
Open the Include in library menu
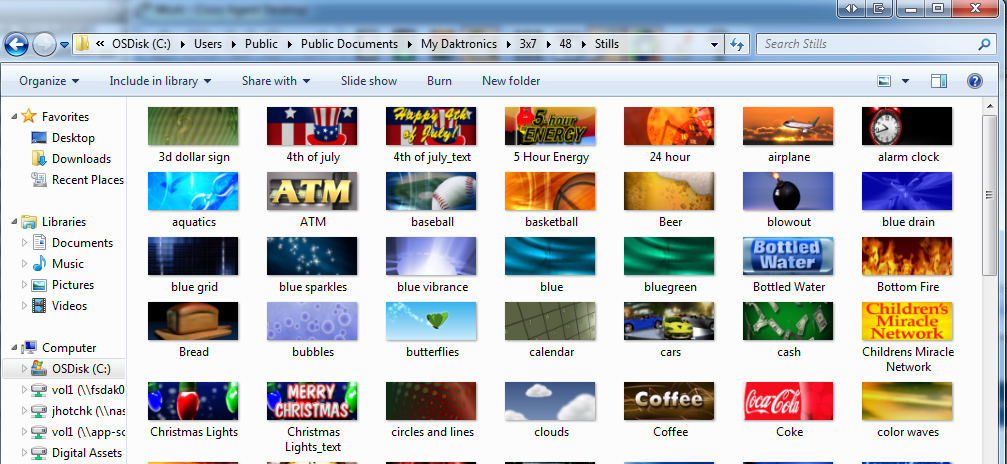160,81
